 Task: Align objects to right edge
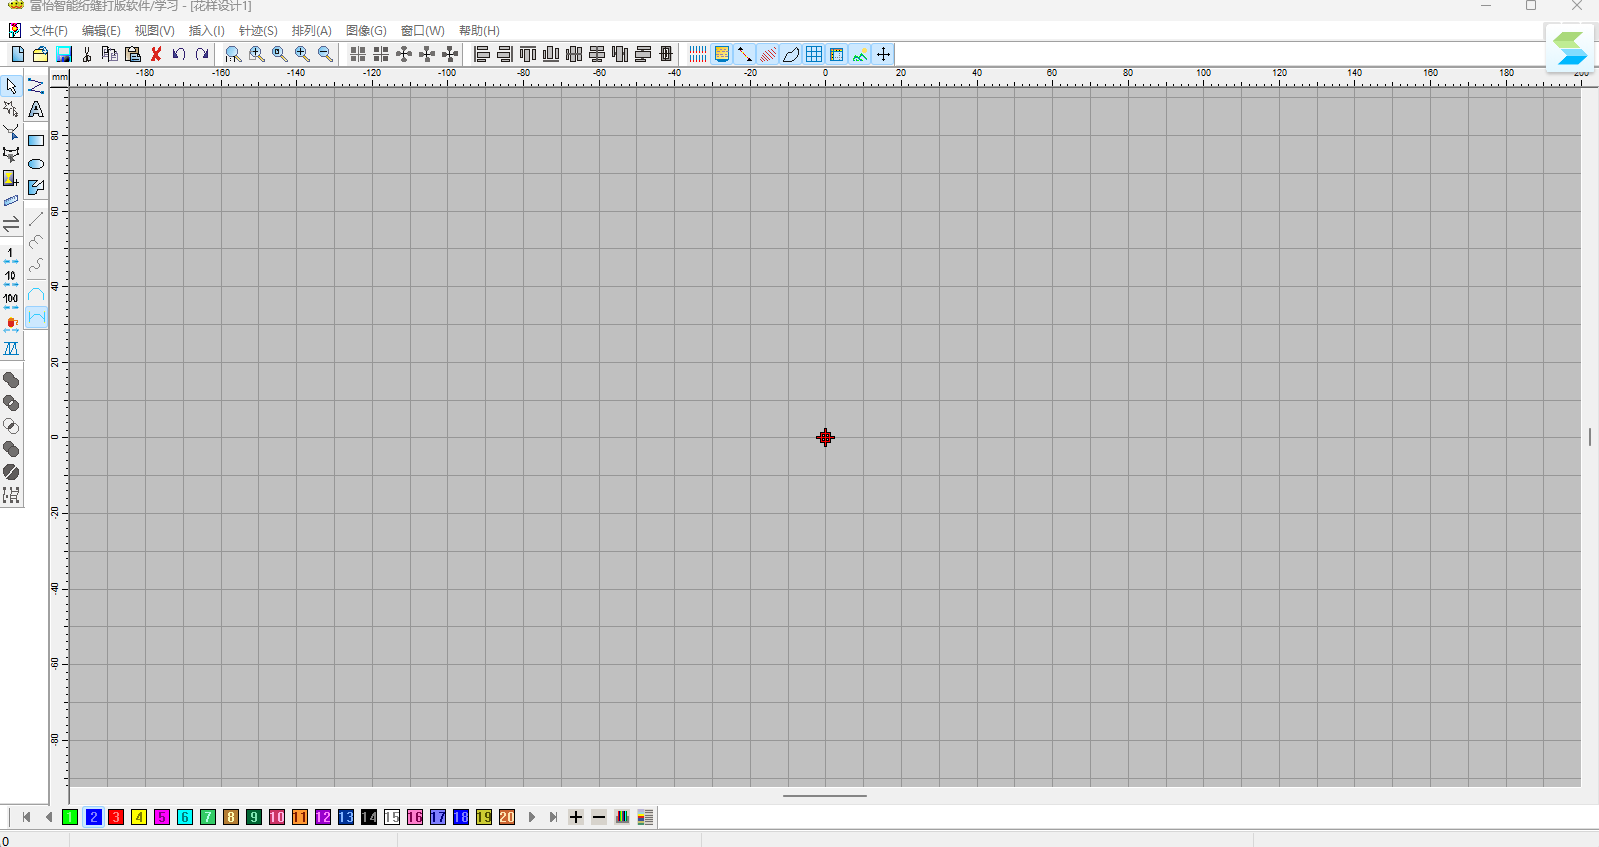[505, 54]
